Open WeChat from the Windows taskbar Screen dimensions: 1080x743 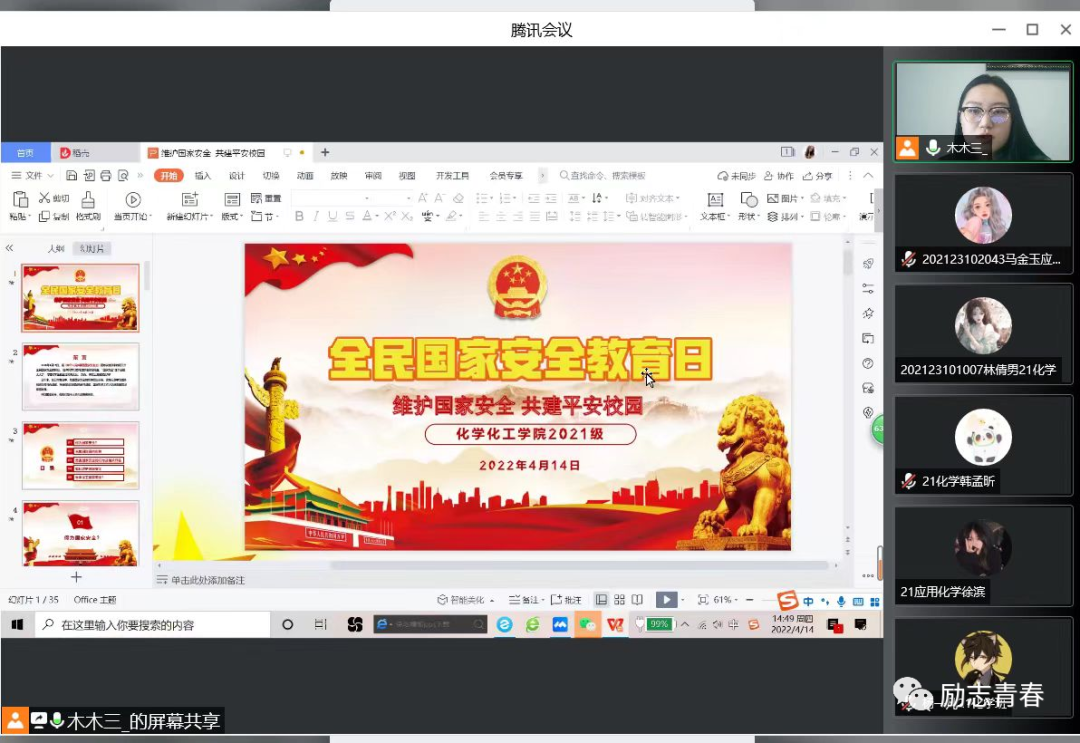587,625
